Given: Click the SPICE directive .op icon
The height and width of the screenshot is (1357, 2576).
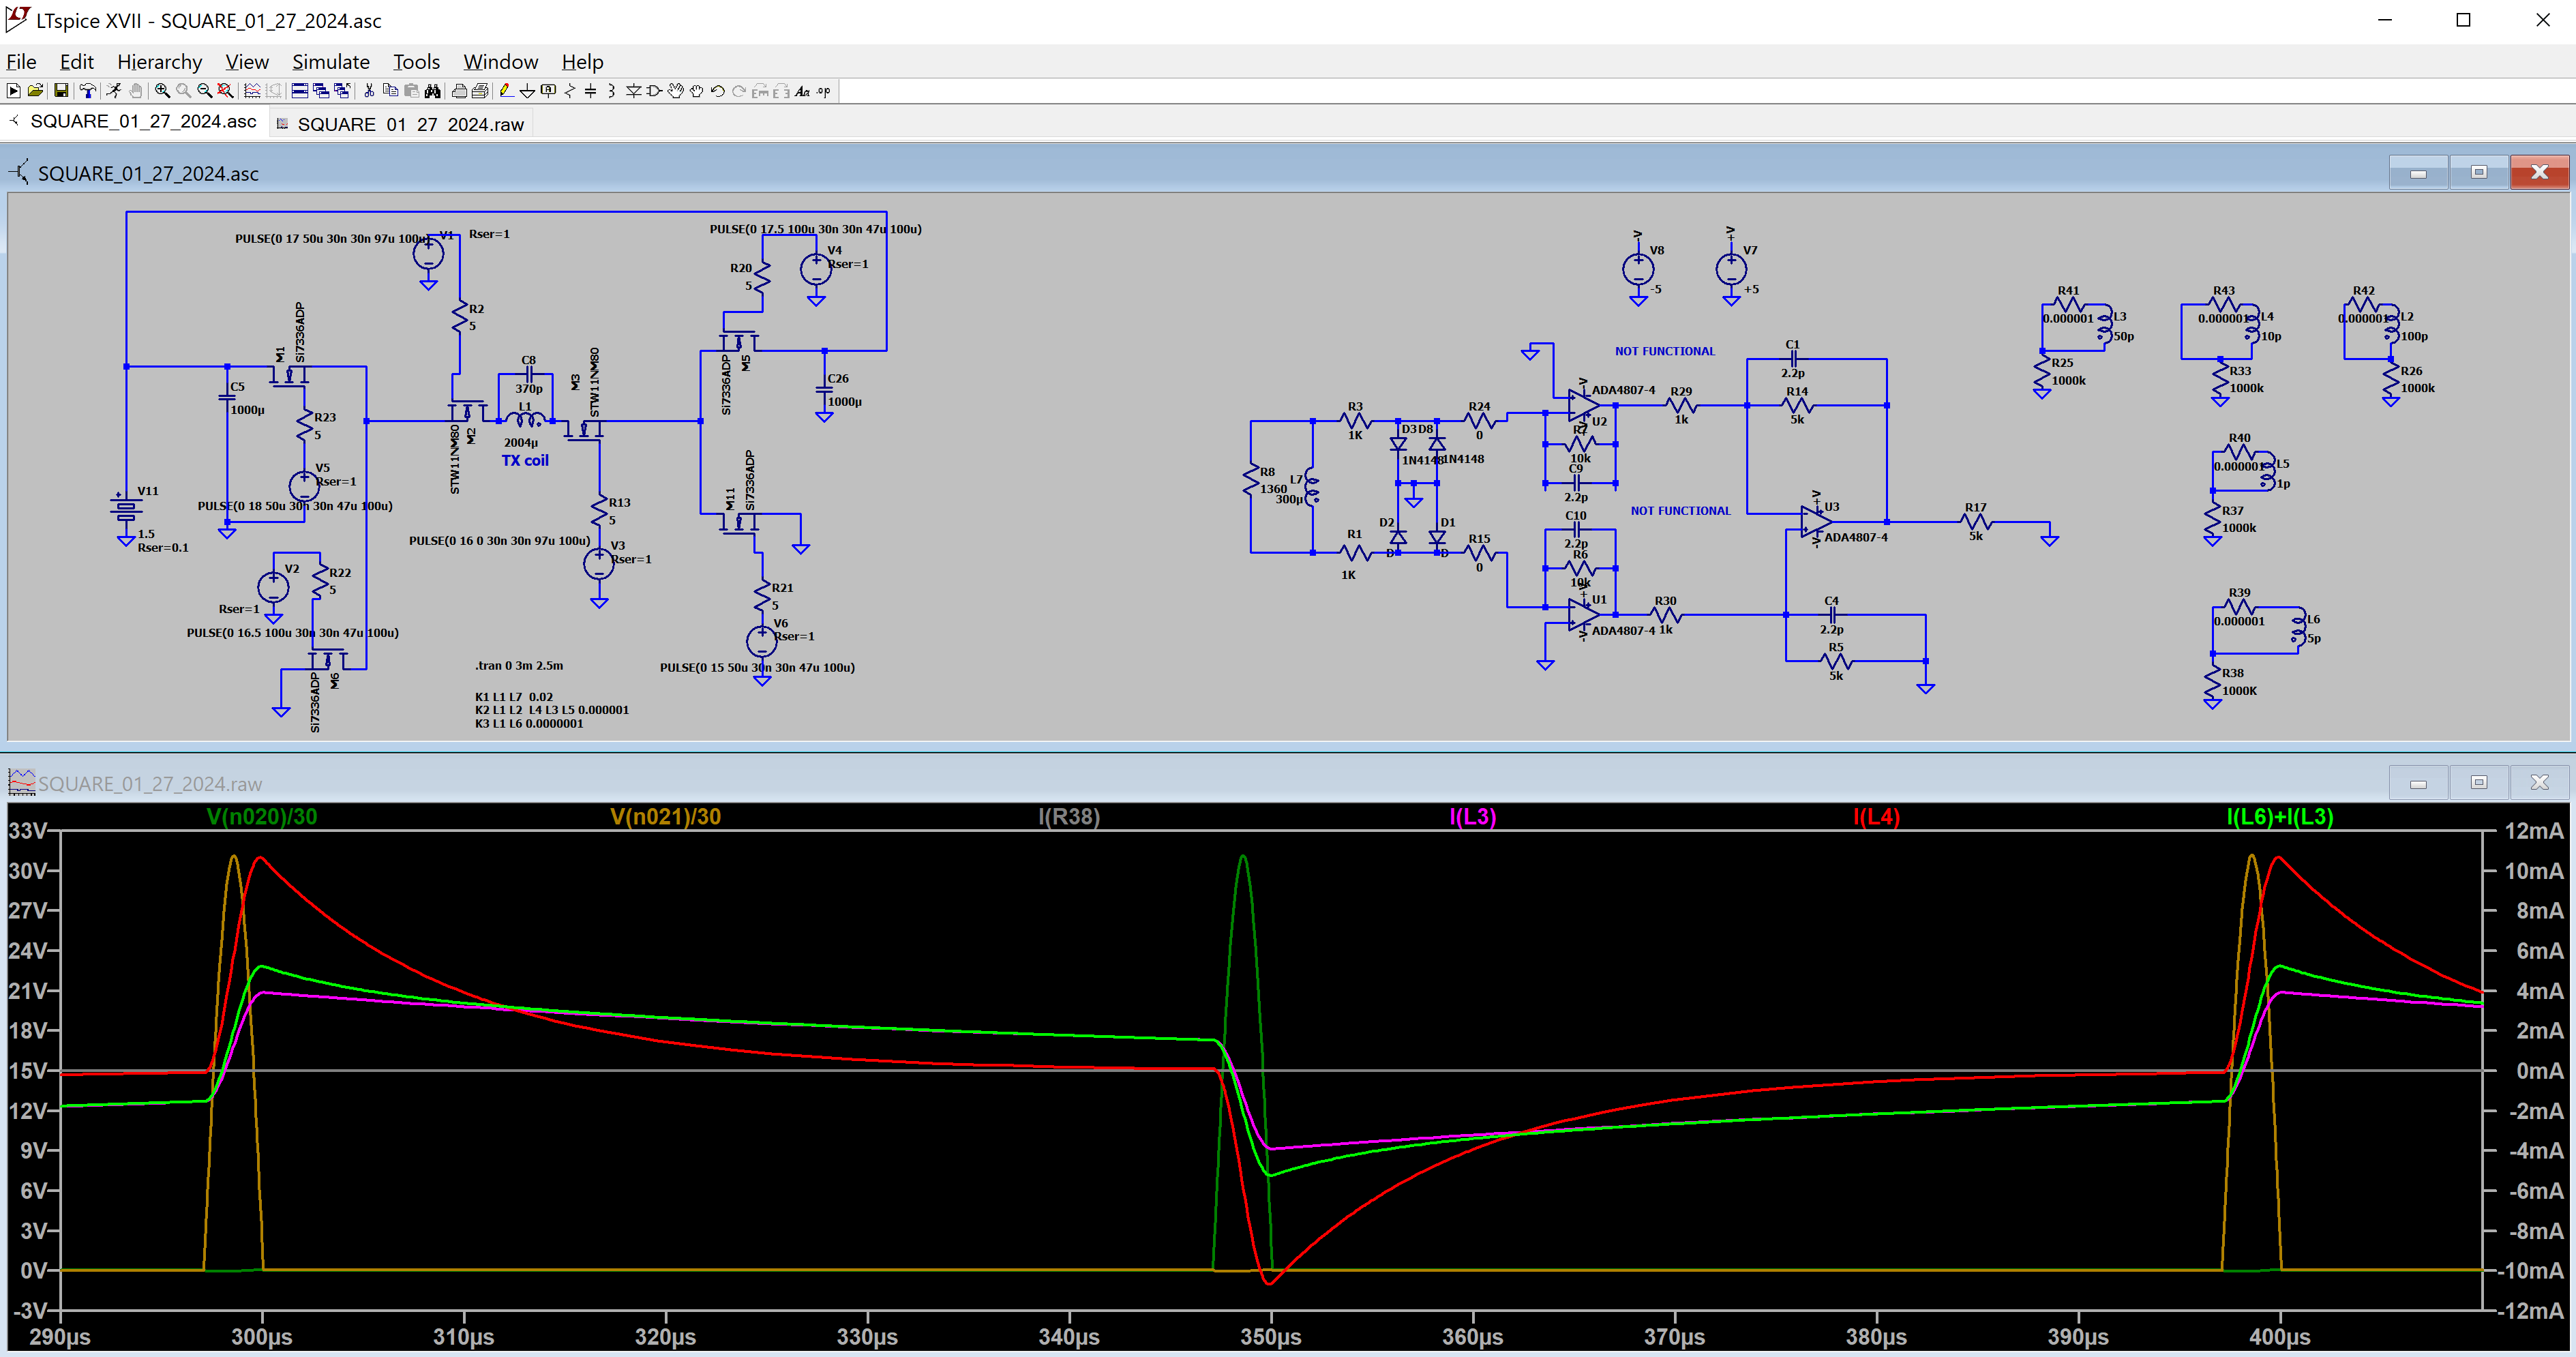Looking at the screenshot, I should 822,91.
